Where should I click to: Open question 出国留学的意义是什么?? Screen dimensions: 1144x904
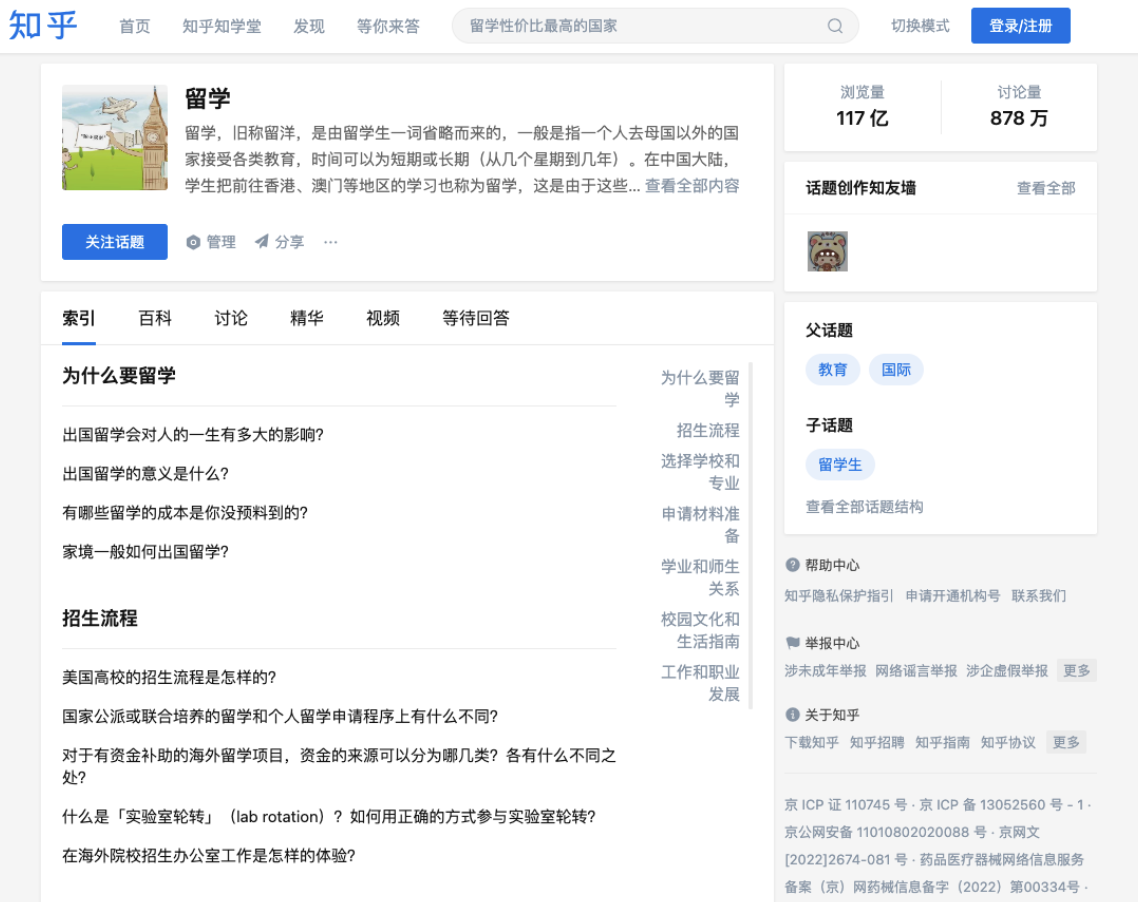point(147,476)
